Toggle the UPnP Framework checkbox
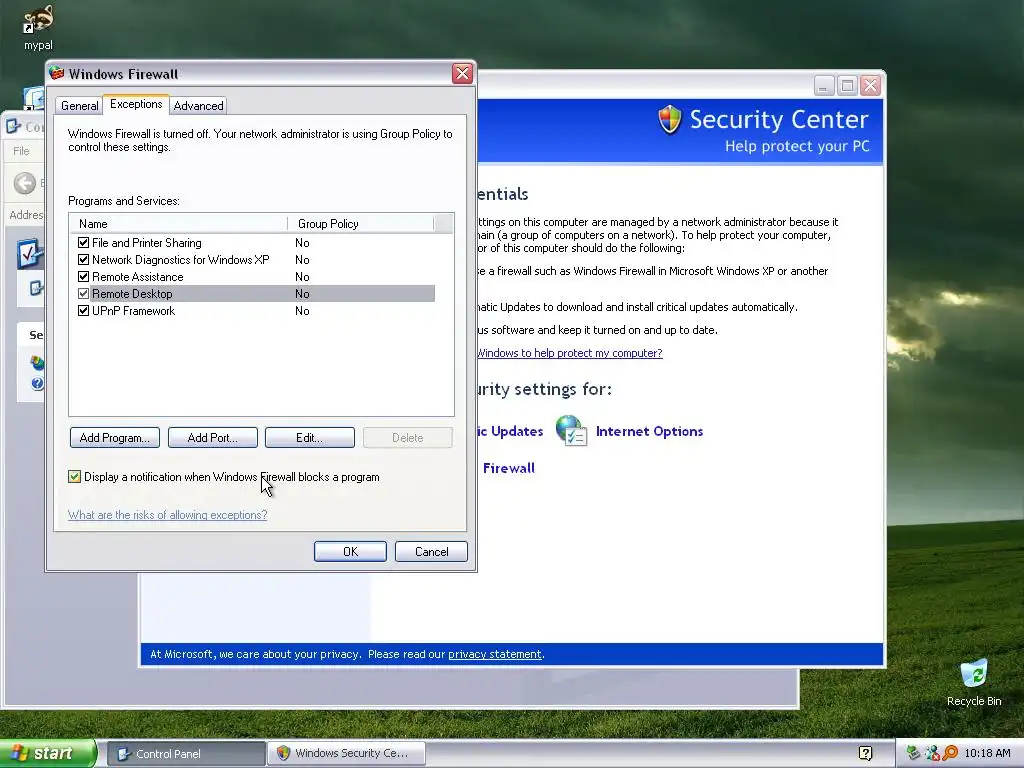The image size is (1024, 768). click(x=83, y=310)
